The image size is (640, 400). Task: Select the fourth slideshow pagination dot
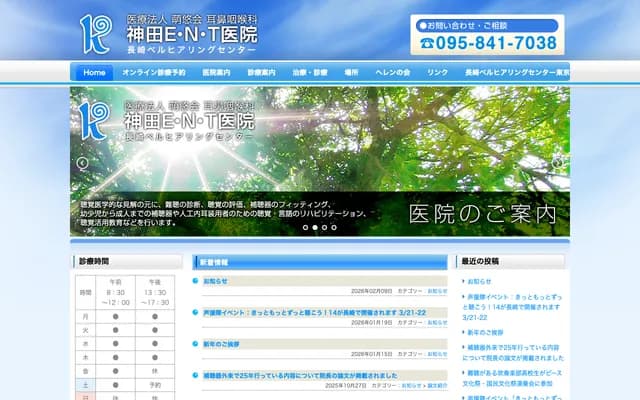pyautogui.click(x=334, y=227)
